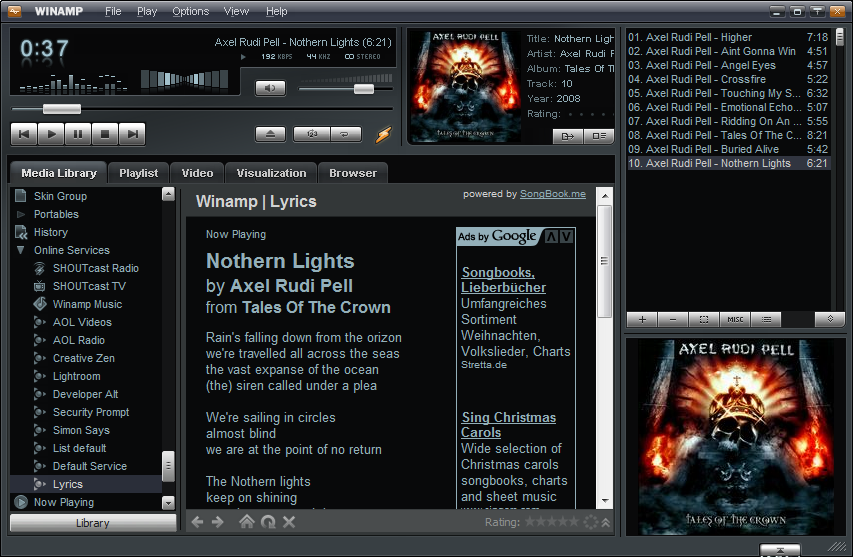Start playback with the Play button

(51, 134)
